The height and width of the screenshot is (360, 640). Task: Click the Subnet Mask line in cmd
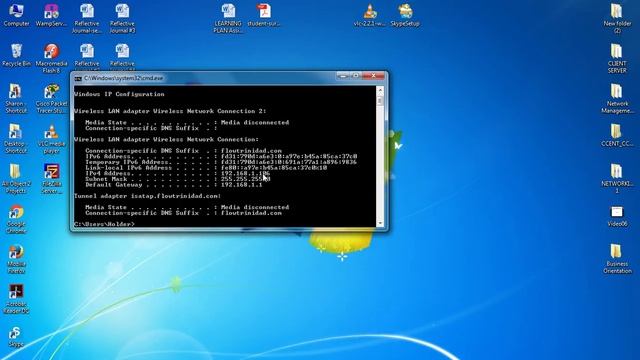coord(178,179)
